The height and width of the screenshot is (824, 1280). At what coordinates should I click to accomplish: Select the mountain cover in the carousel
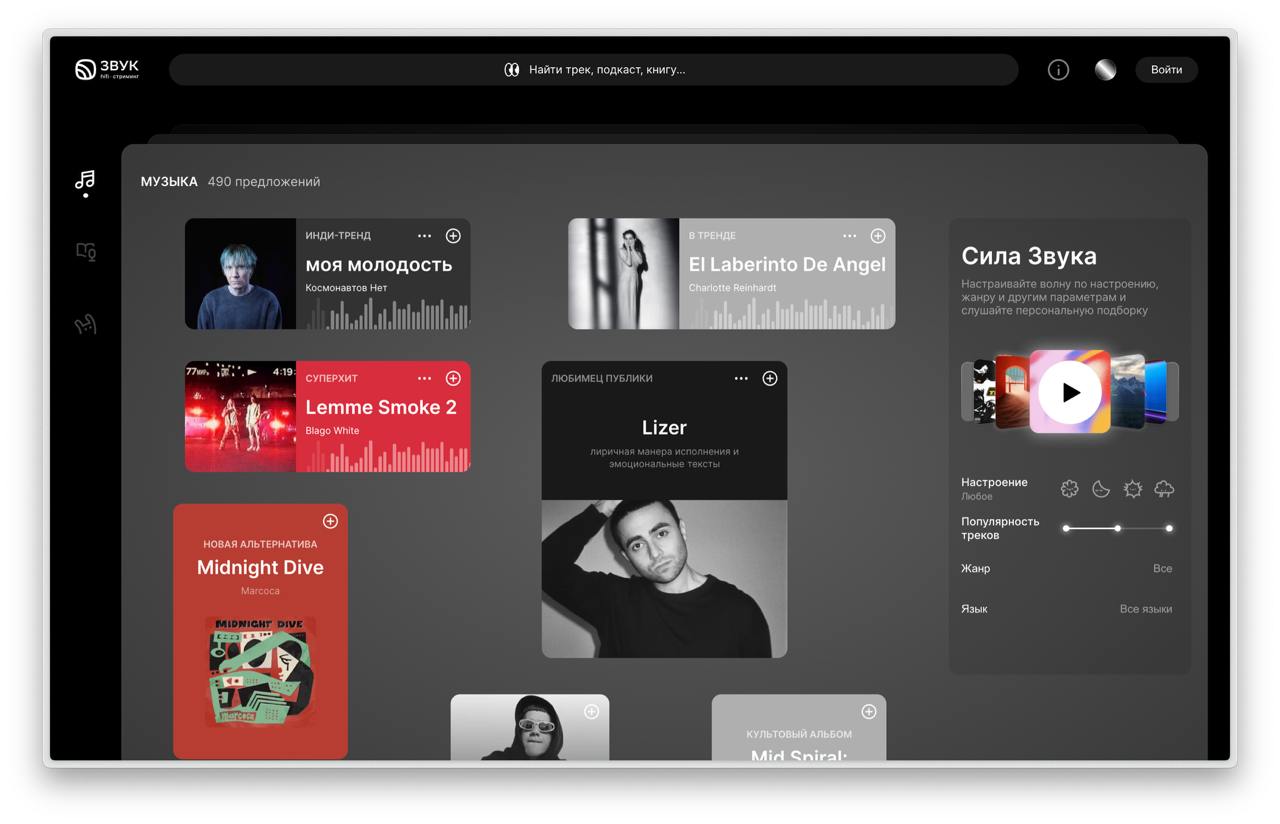pyautogui.click(x=1127, y=392)
